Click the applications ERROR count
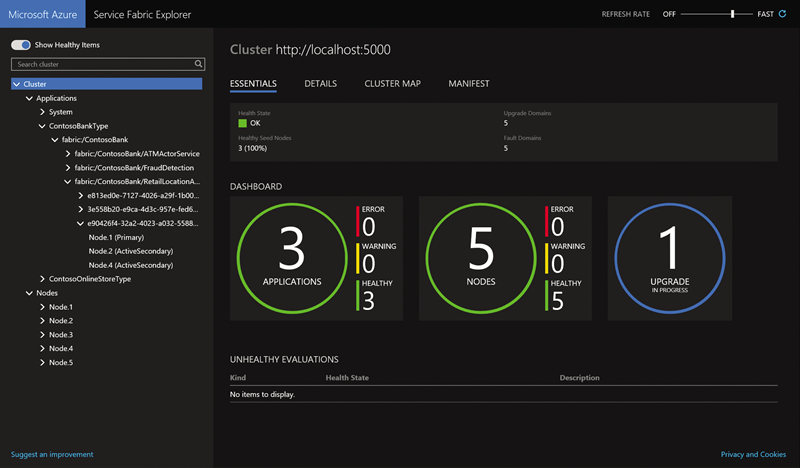The width and height of the screenshot is (800, 468). tap(369, 227)
